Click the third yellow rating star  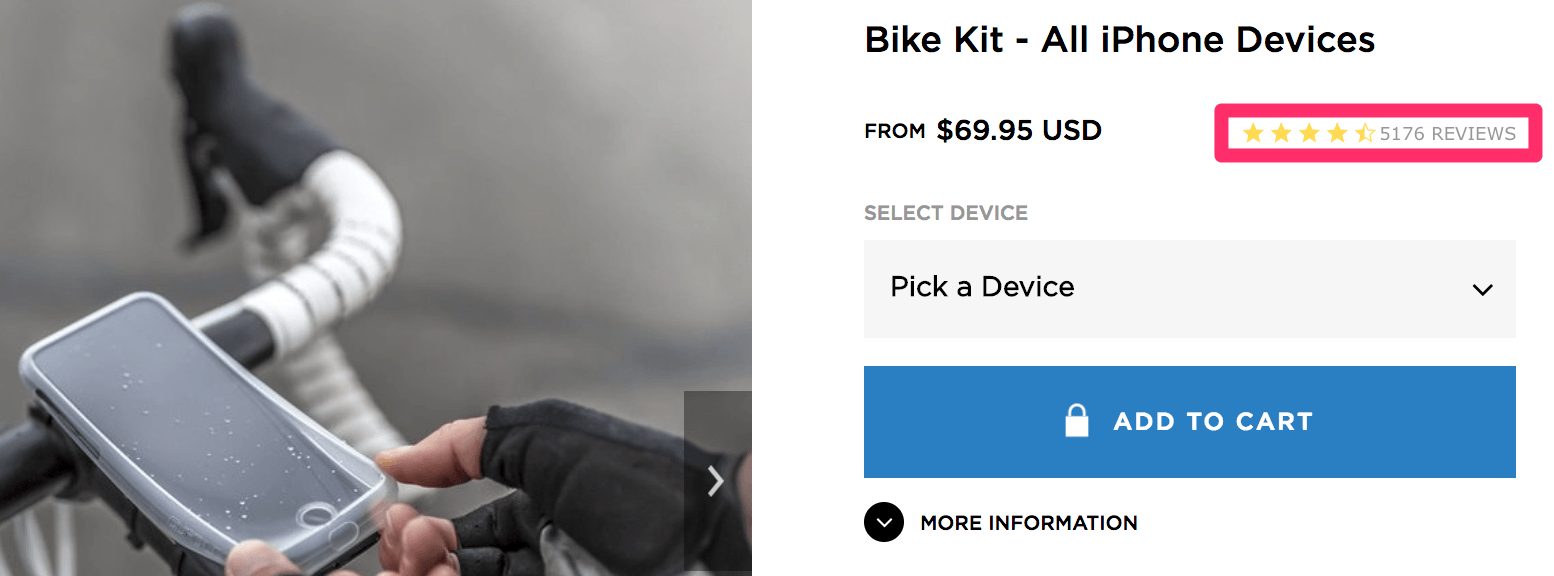(x=1309, y=133)
